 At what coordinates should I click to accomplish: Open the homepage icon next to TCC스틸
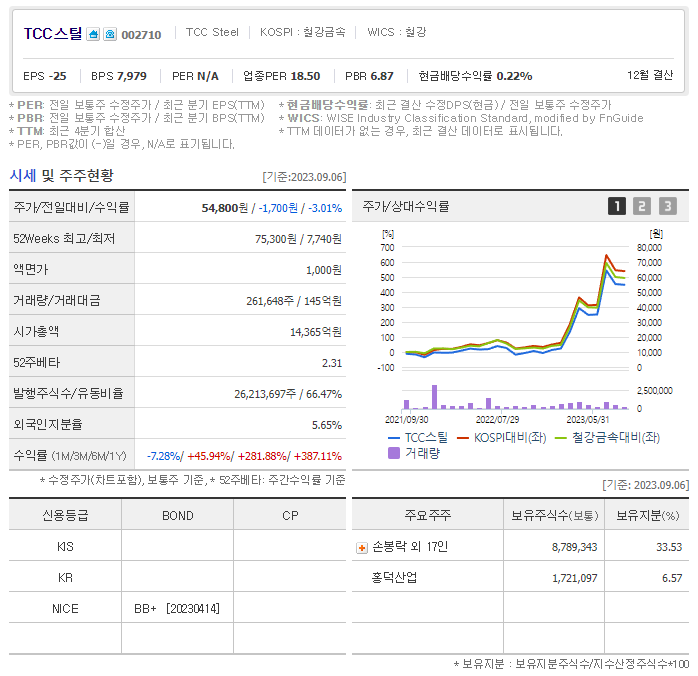coord(93,34)
